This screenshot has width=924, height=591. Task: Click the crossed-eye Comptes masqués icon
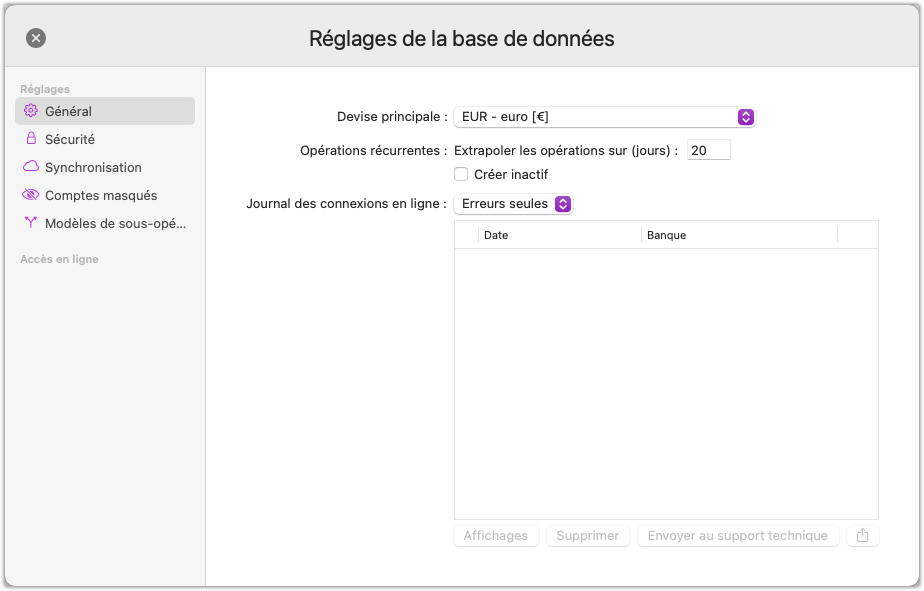[31, 195]
